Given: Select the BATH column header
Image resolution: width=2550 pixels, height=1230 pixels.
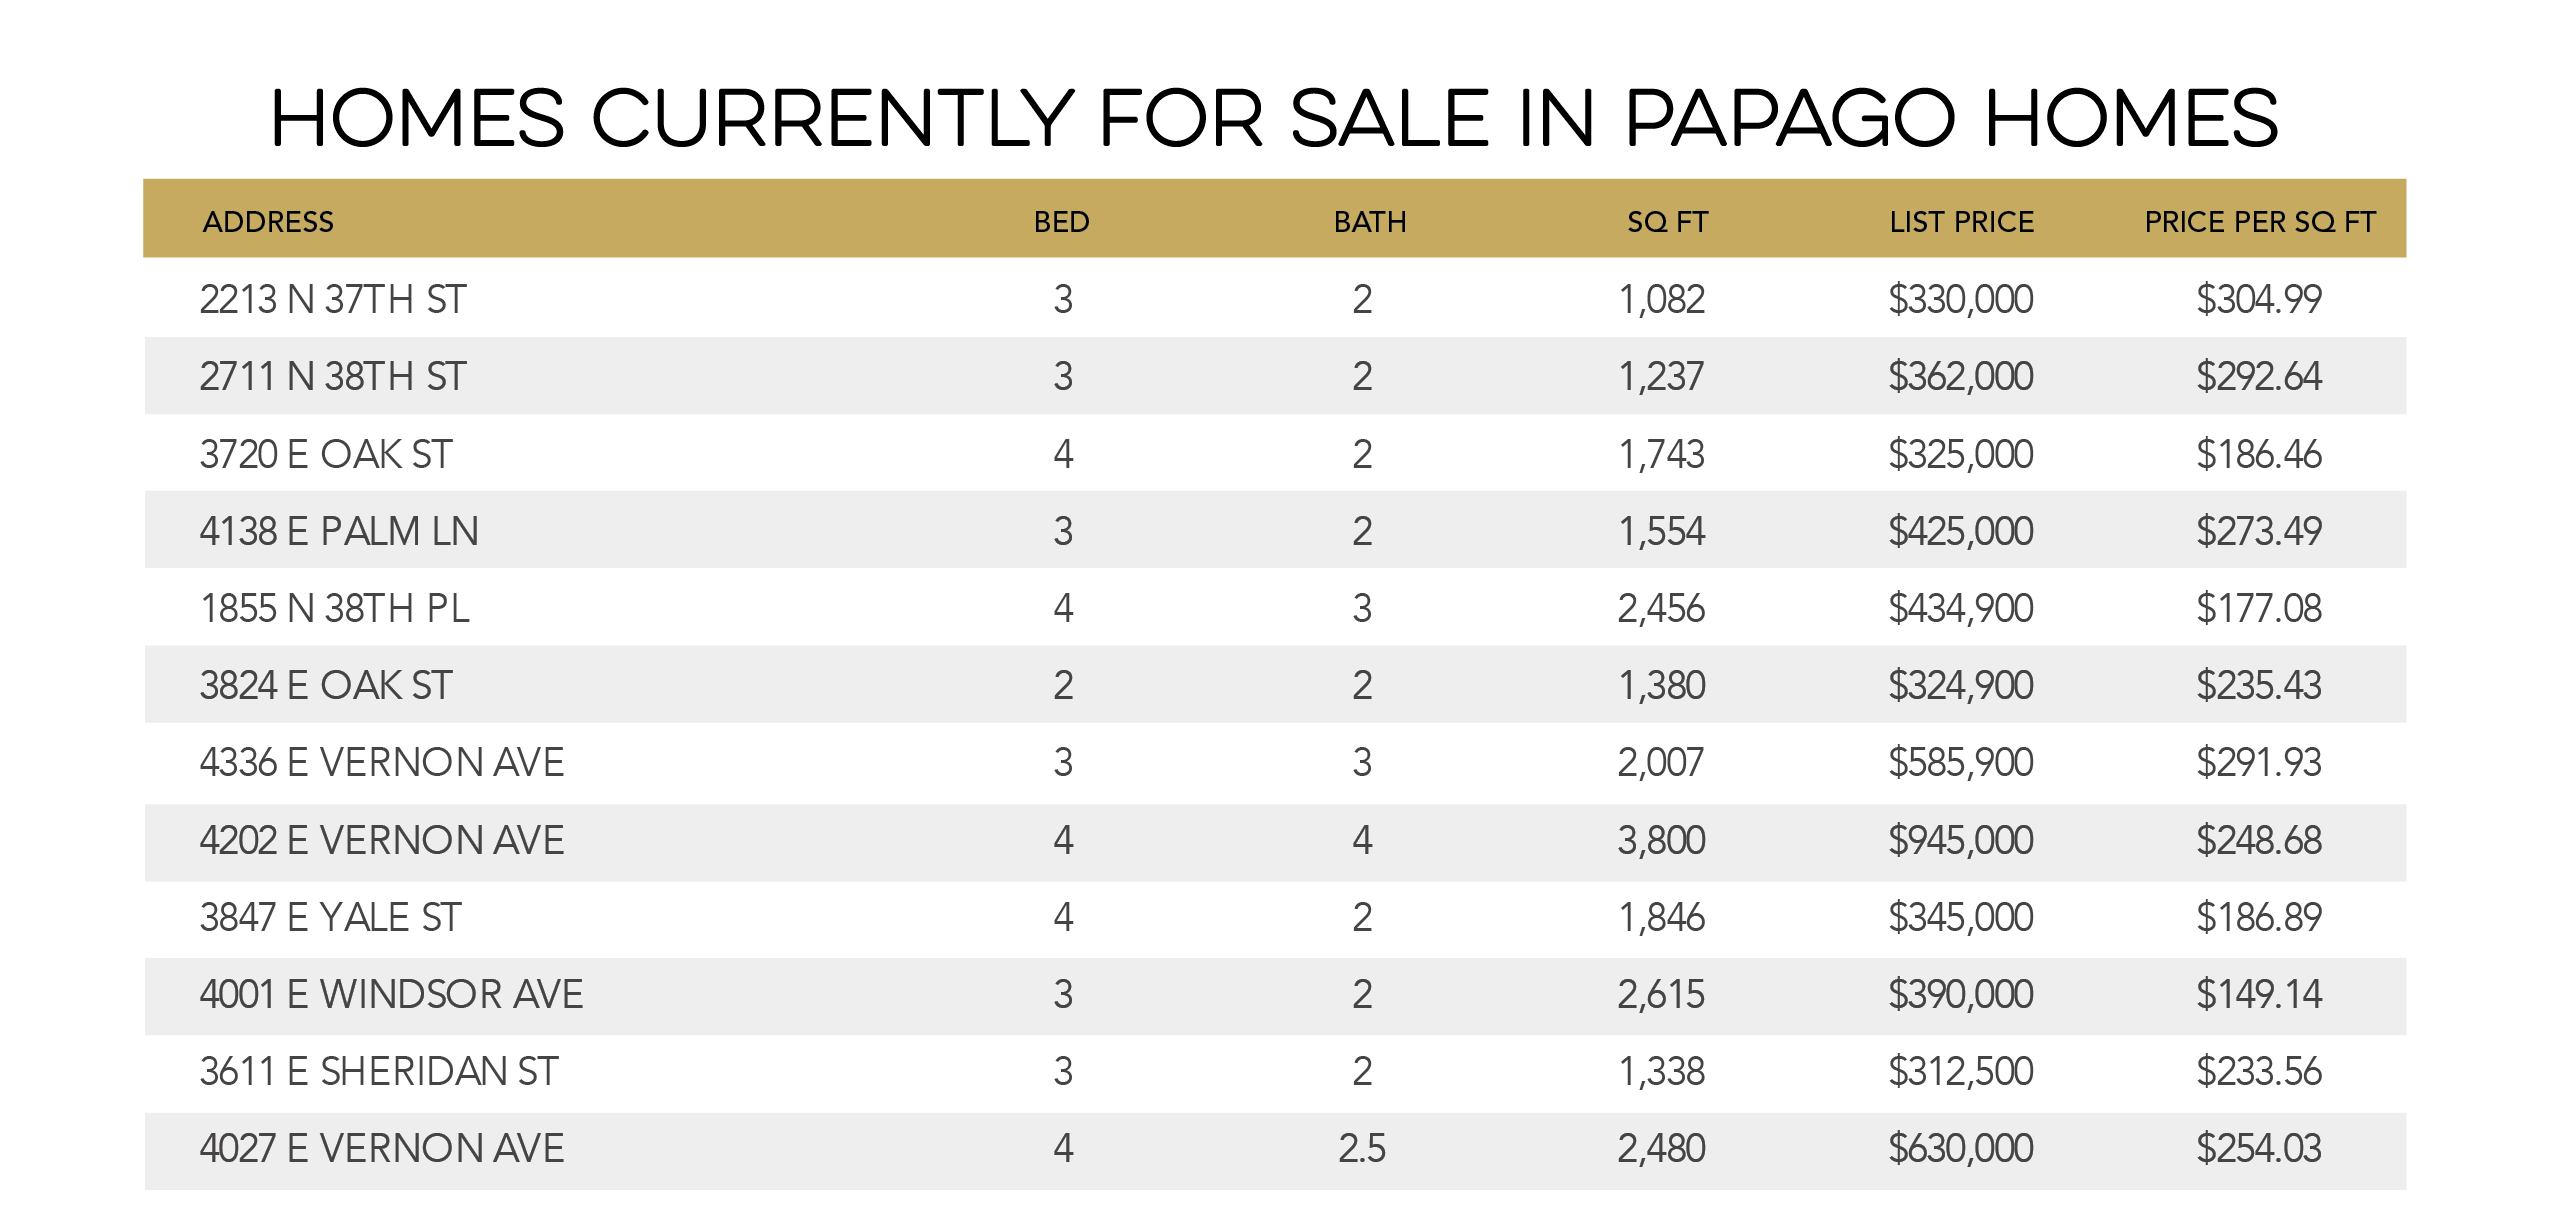Looking at the screenshot, I should [x=1369, y=221].
